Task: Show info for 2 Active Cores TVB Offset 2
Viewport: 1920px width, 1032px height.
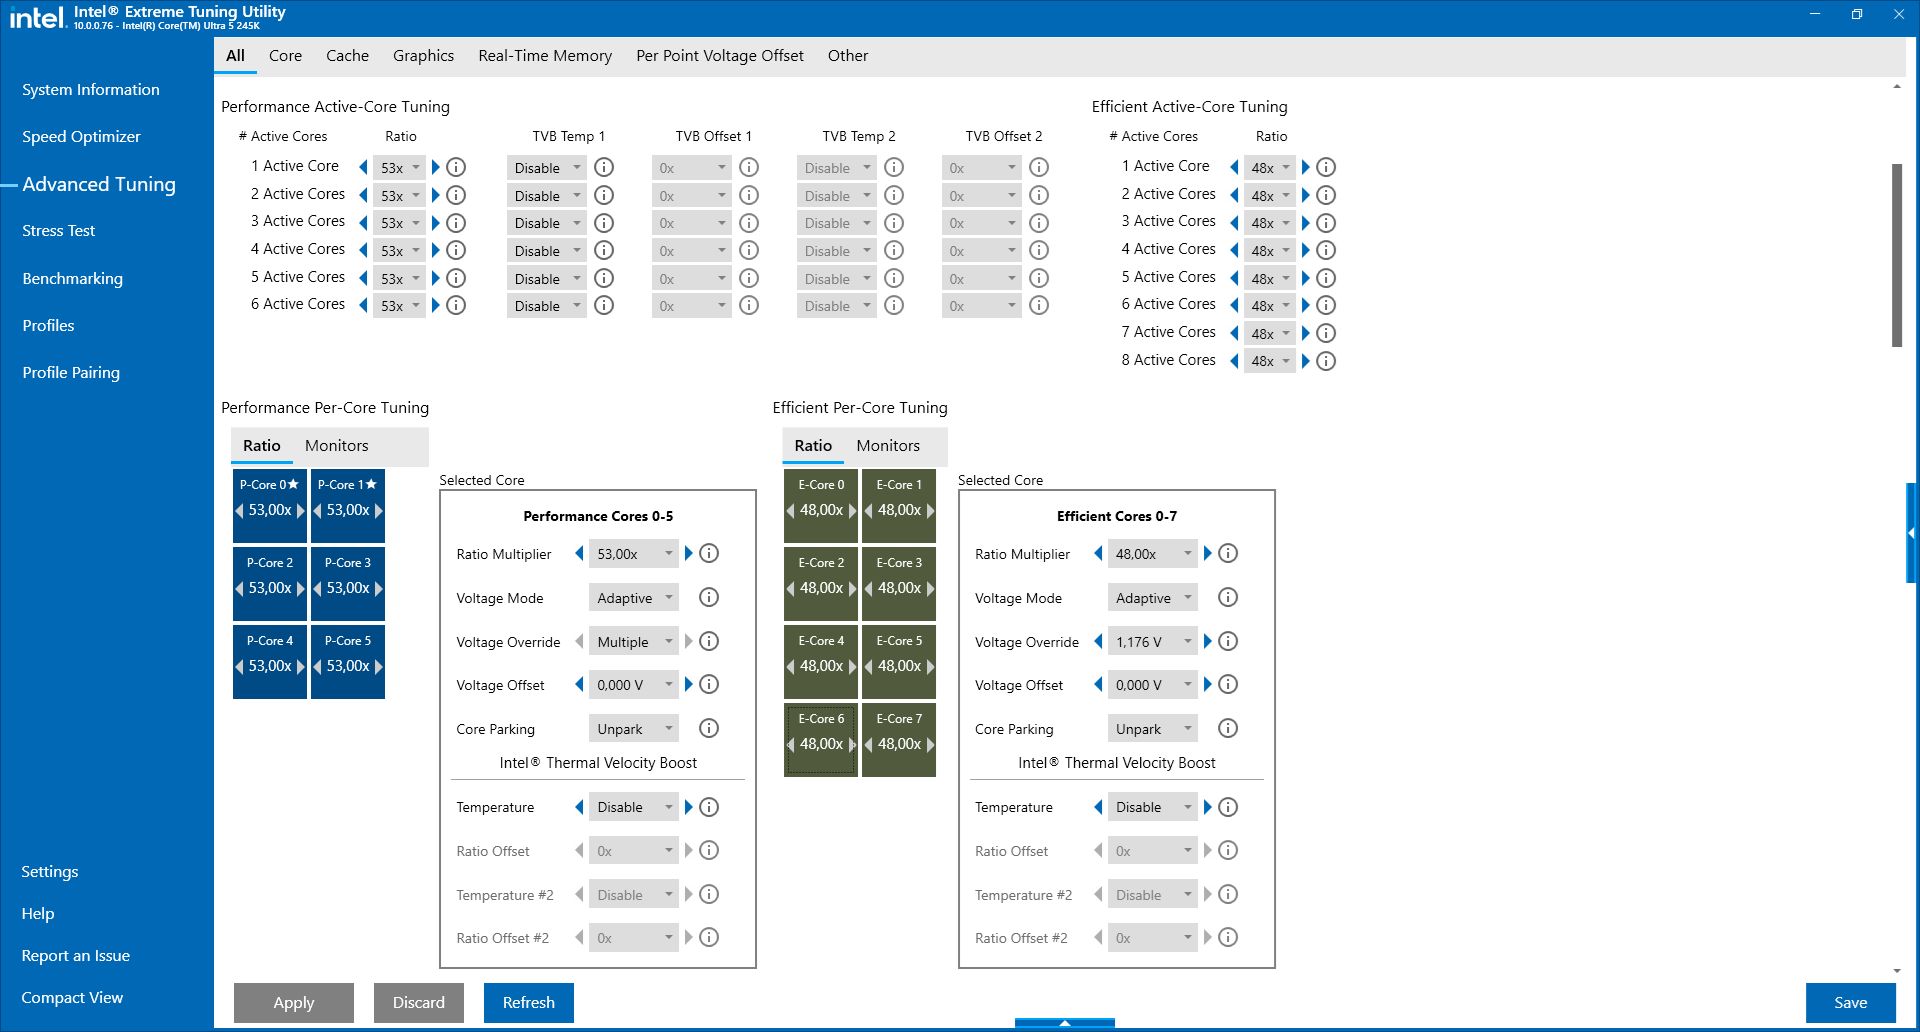Action: click(1039, 195)
